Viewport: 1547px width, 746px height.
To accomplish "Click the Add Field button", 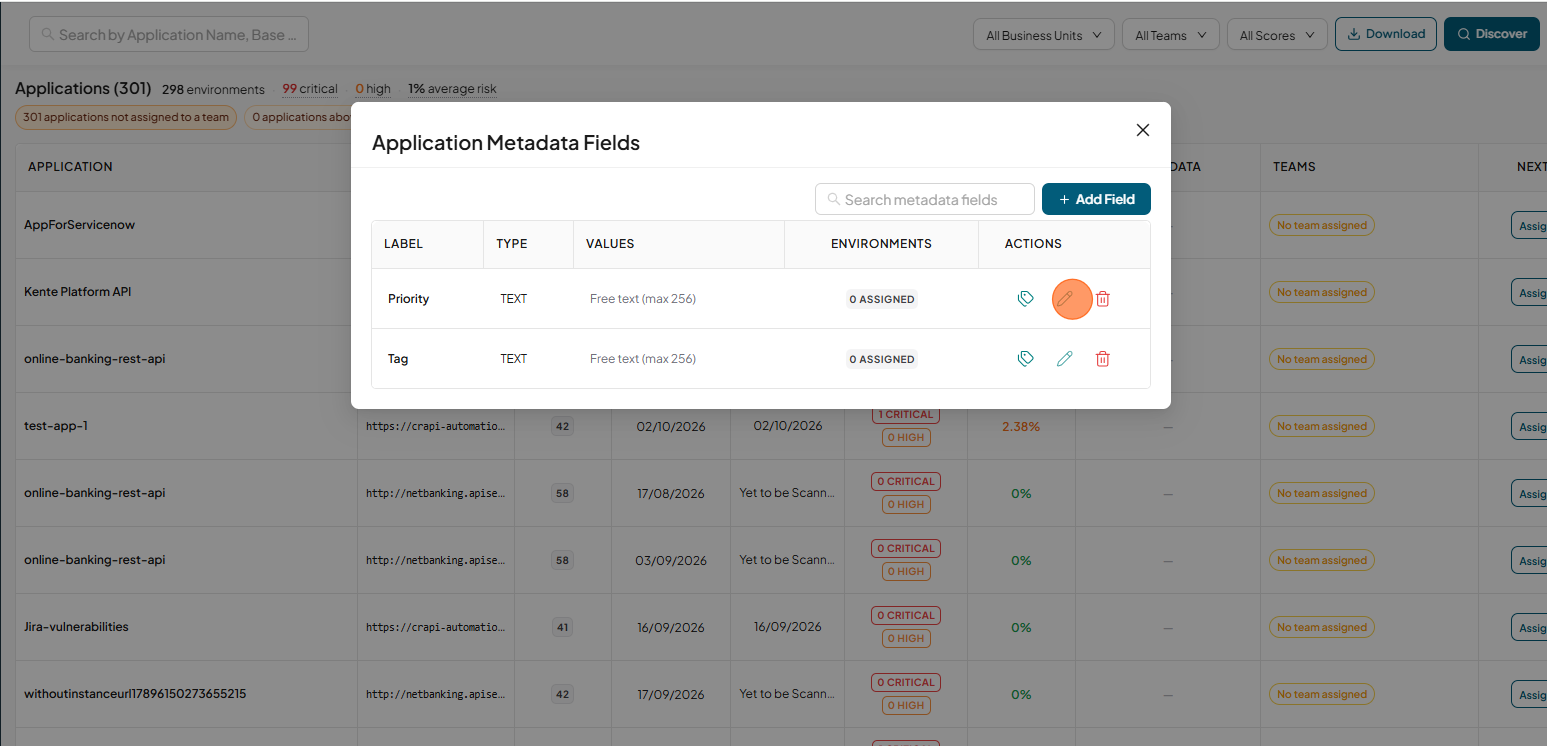I will pyautogui.click(x=1096, y=199).
